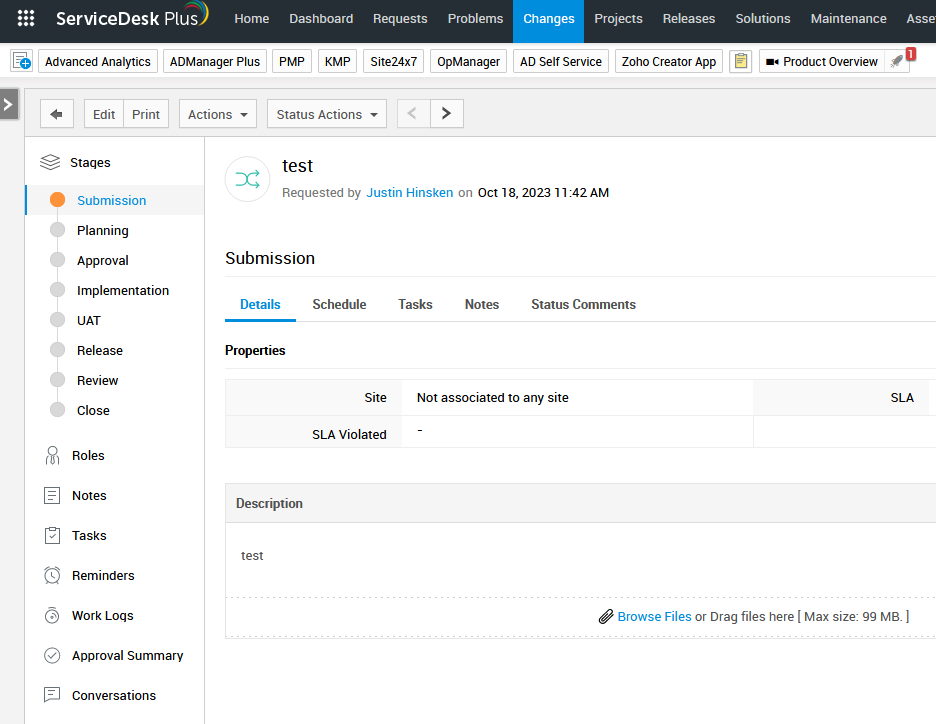Viewport: 936px width, 724px height.
Task: Switch to the Details tab
Action: pyautogui.click(x=260, y=304)
